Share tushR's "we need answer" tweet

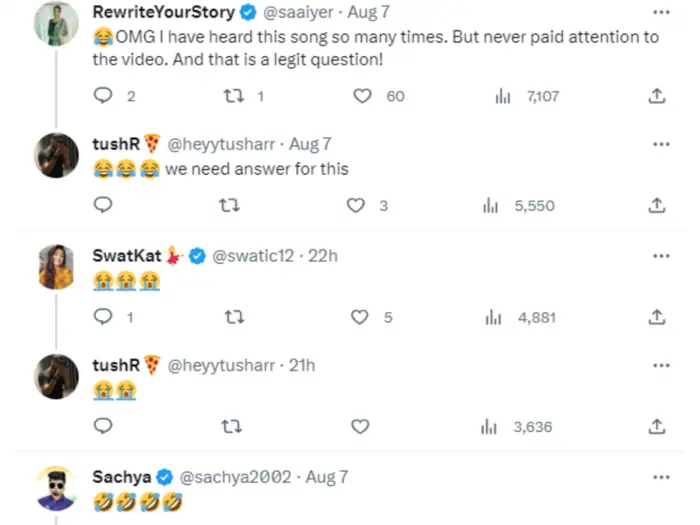click(x=657, y=205)
